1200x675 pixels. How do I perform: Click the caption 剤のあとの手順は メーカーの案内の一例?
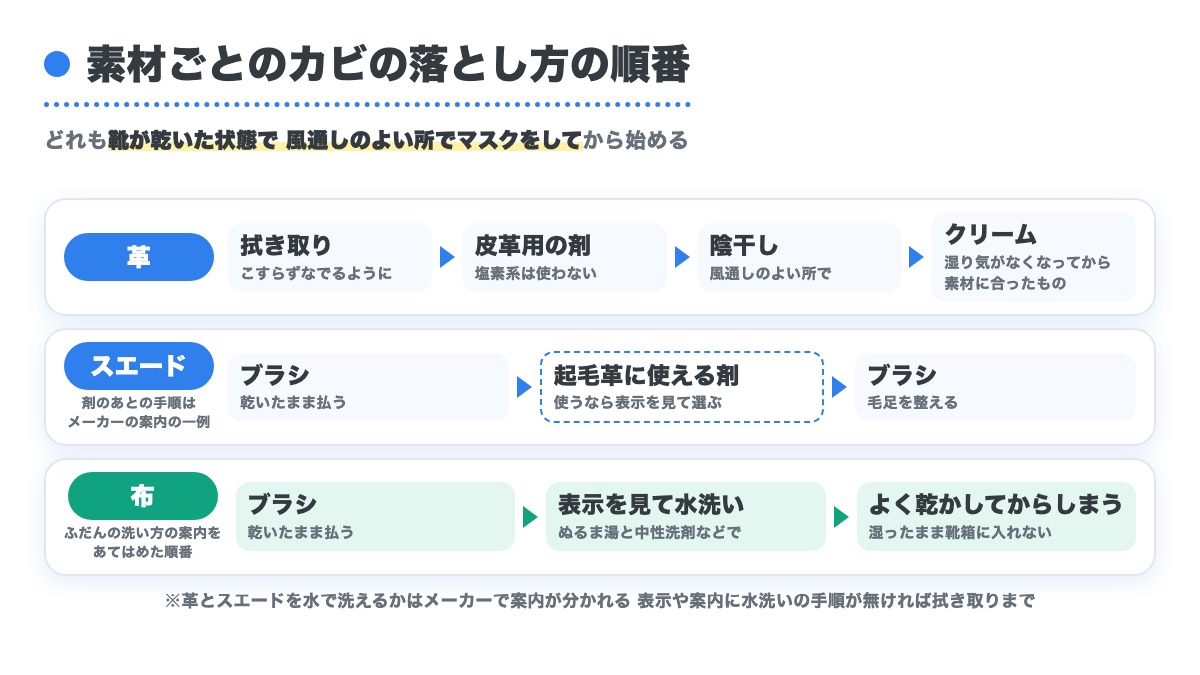[x=139, y=413]
